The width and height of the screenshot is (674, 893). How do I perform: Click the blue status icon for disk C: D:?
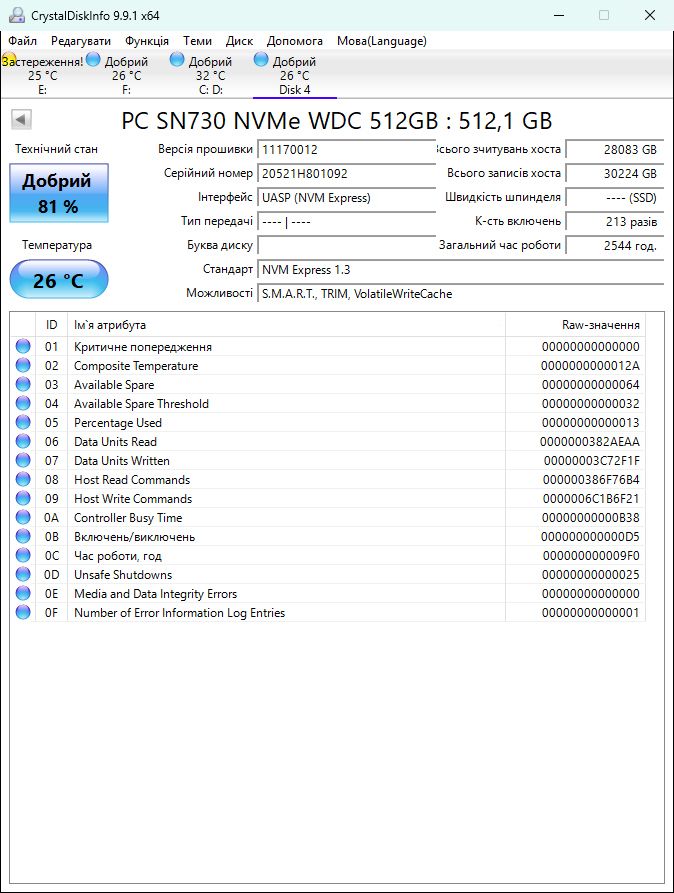177,59
